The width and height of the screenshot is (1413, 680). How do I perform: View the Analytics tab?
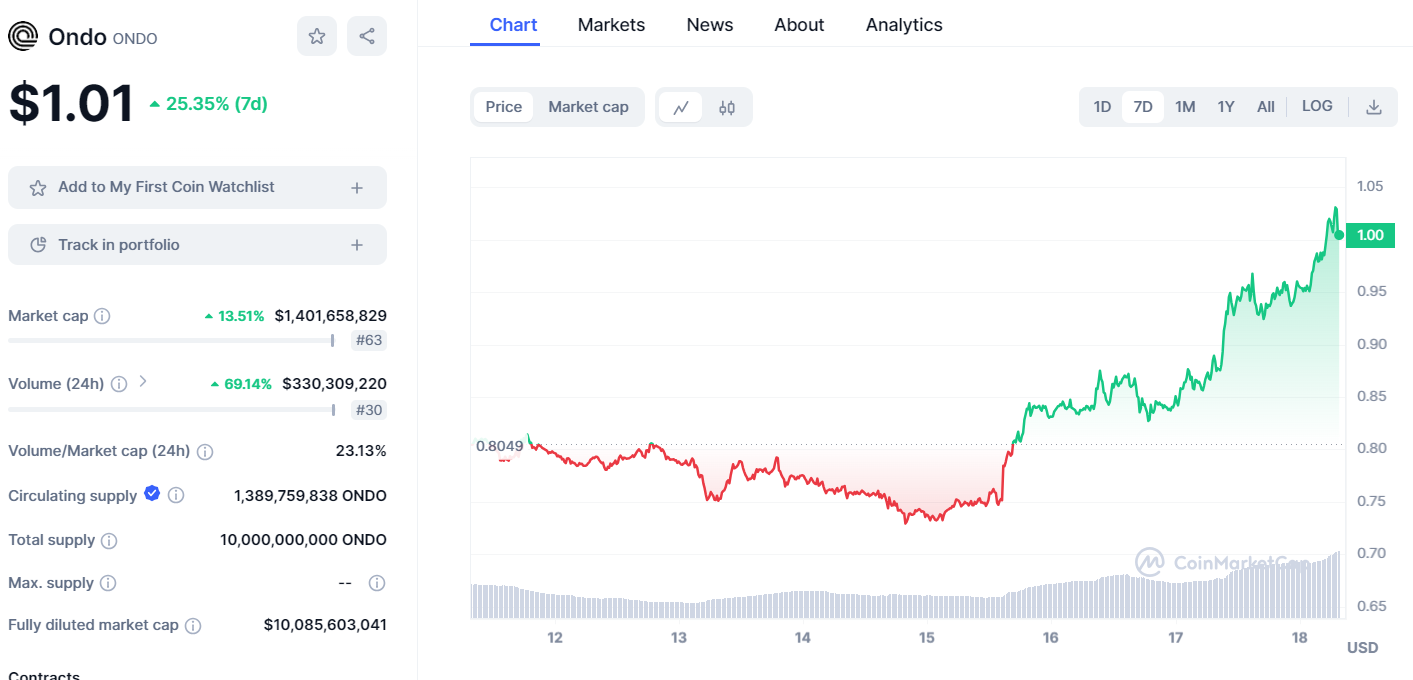pos(904,25)
